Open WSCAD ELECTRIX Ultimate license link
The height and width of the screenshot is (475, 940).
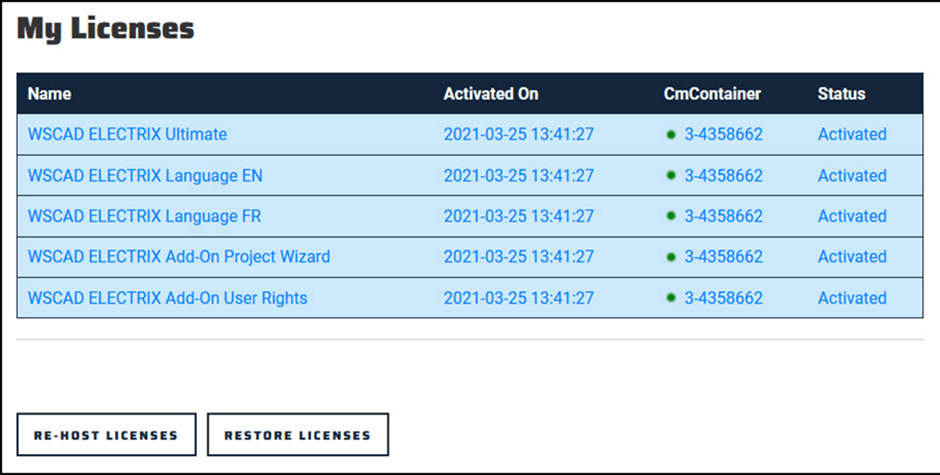pyautogui.click(x=127, y=134)
